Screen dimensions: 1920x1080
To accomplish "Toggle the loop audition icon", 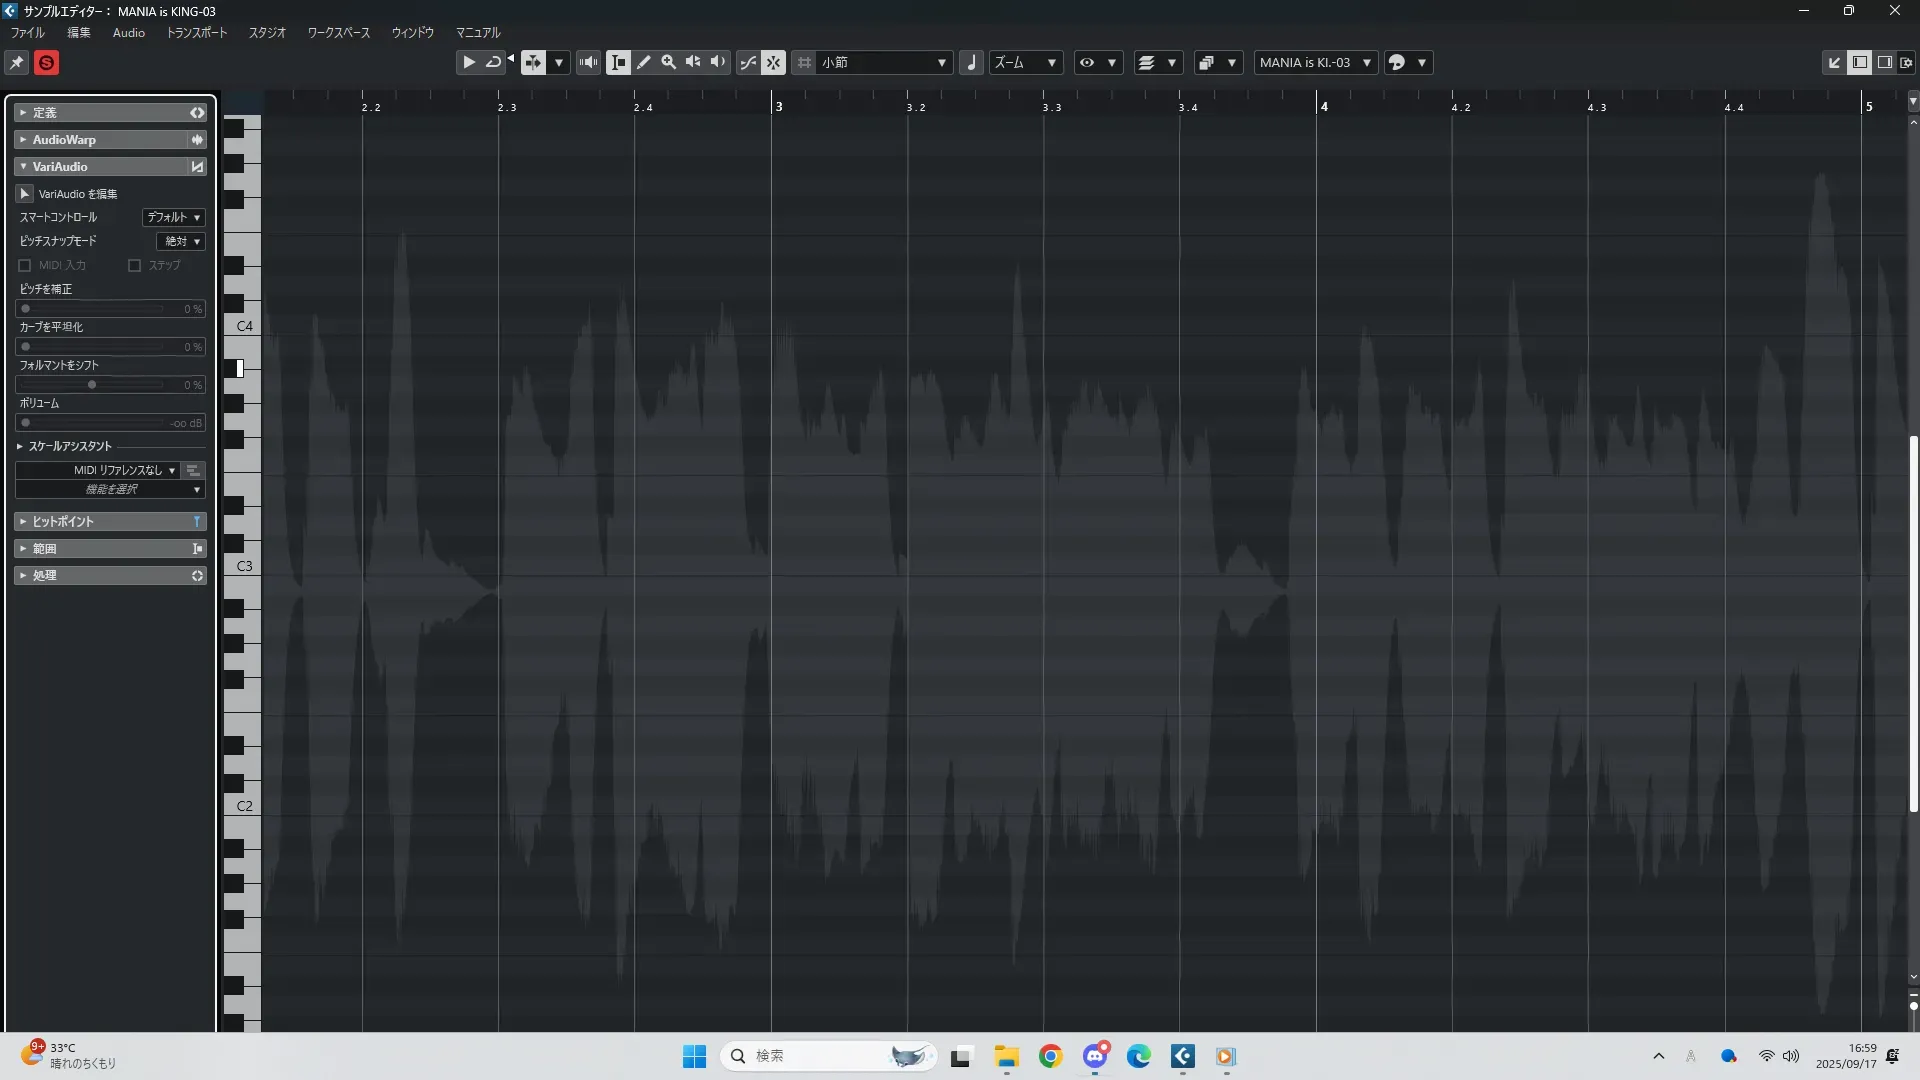I will pyautogui.click(x=493, y=62).
